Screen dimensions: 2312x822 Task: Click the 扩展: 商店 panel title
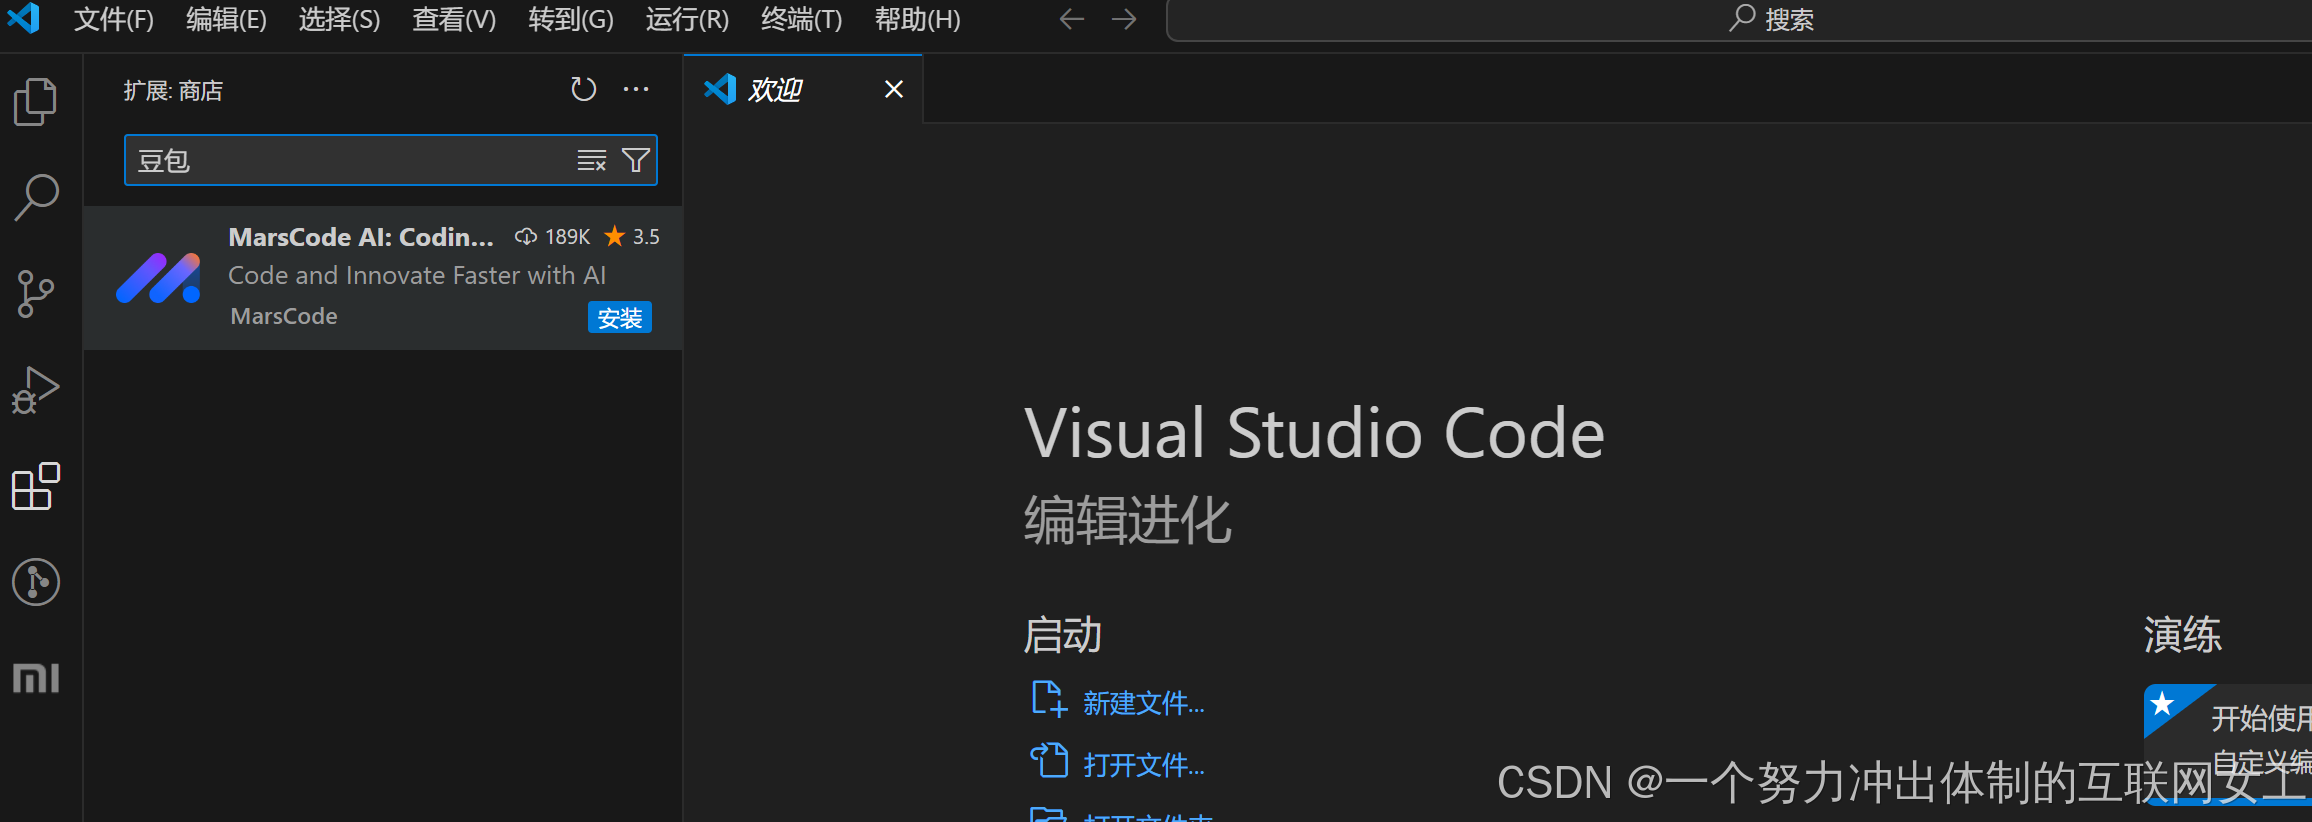click(173, 91)
